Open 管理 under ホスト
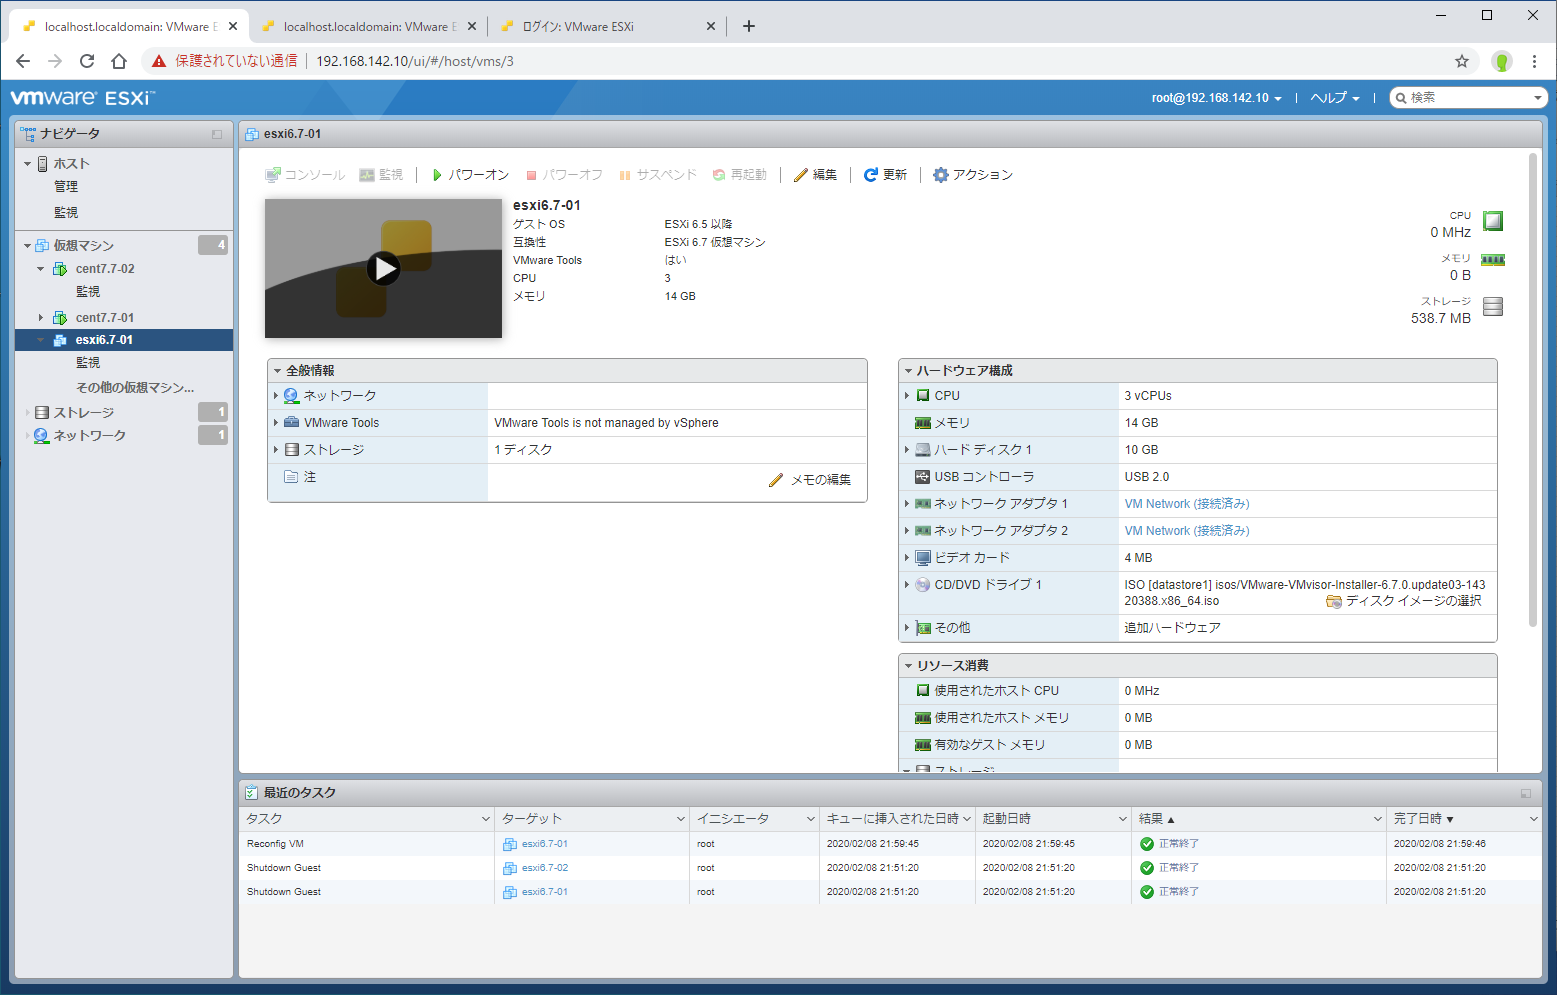The width and height of the screenshot is (1557, 995). click(66, 187)
